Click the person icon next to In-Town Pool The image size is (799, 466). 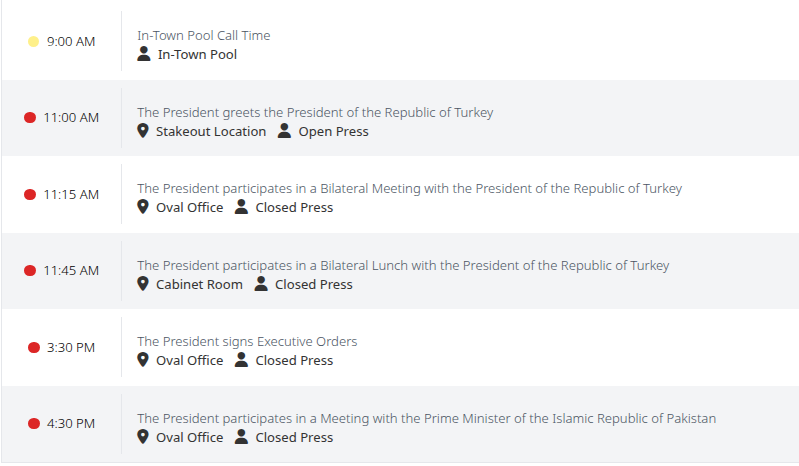point(144,54)
